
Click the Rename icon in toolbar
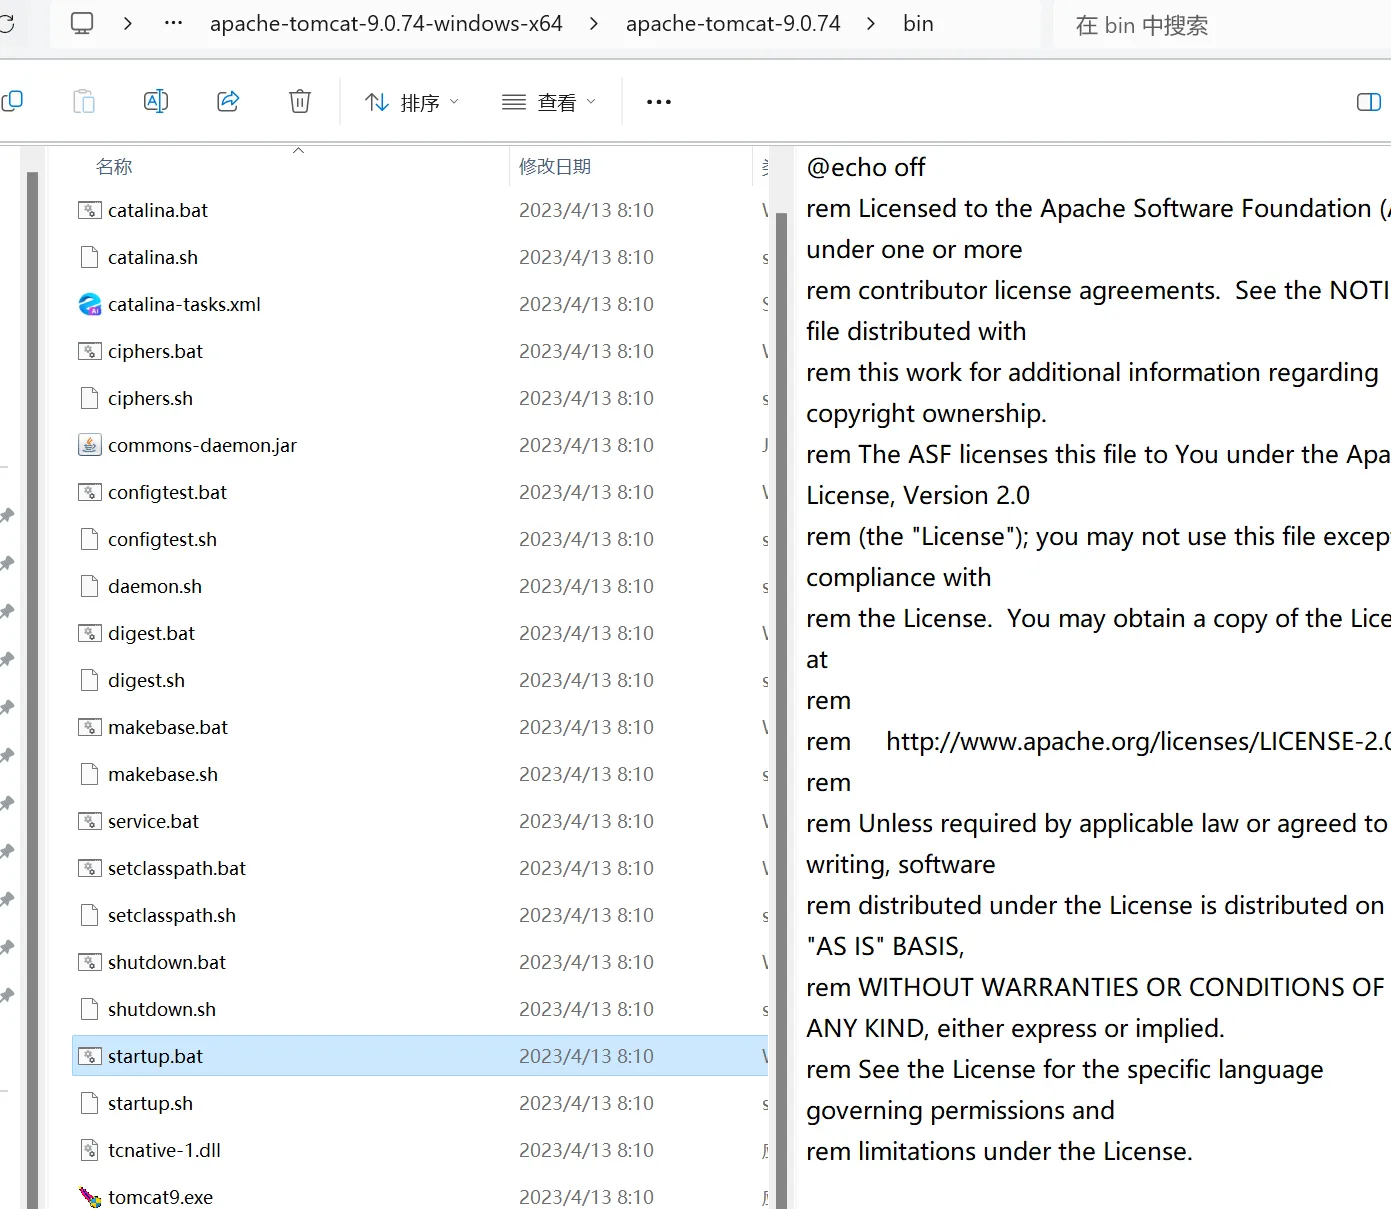156,101
